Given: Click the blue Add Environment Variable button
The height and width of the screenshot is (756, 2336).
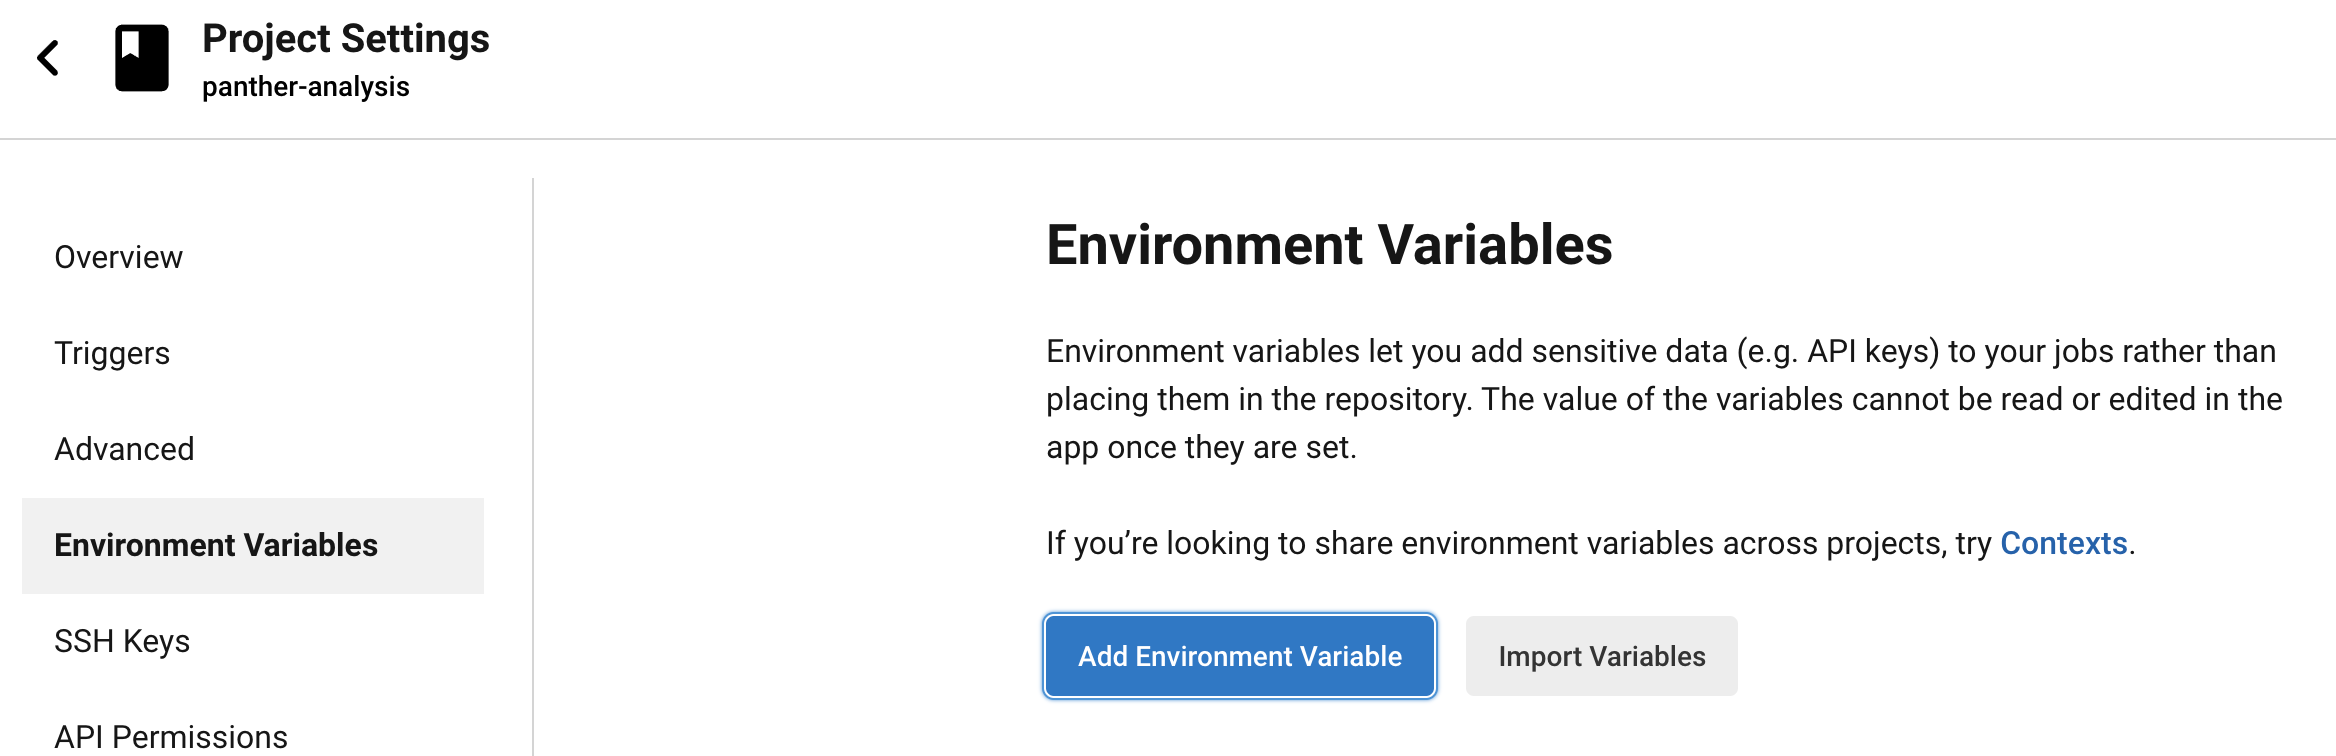Looking at the screenshot, I should click(1238, 656).
